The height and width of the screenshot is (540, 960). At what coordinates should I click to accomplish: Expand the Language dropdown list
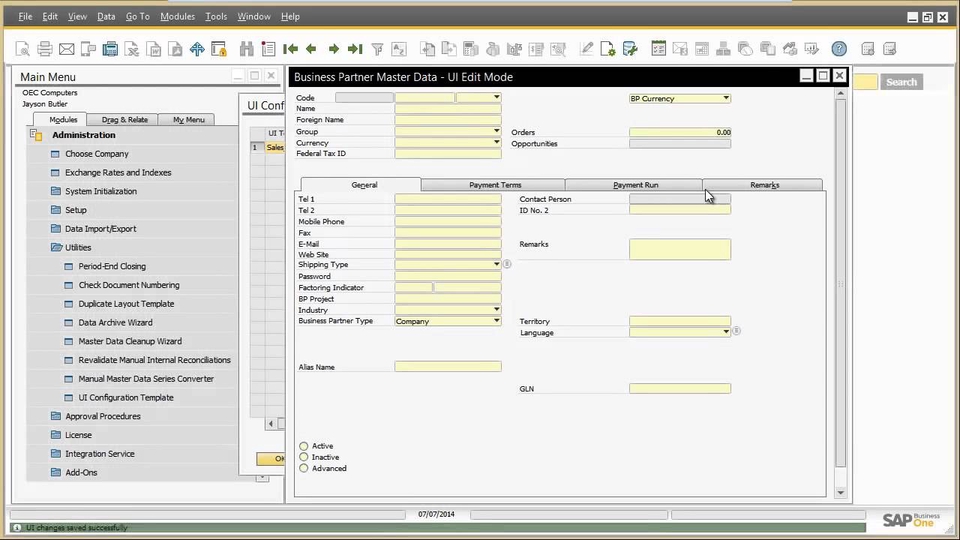[725, 332]
